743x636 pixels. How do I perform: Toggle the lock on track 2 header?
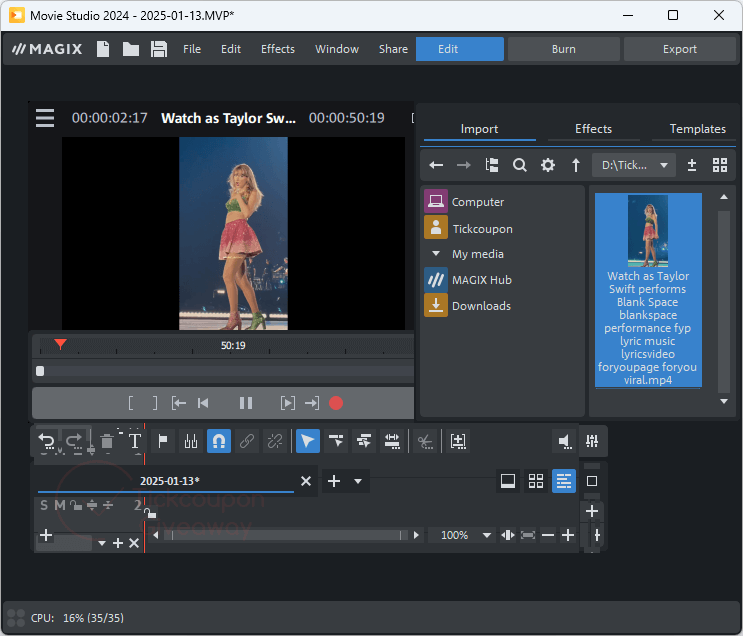click(x=76, y=505)
